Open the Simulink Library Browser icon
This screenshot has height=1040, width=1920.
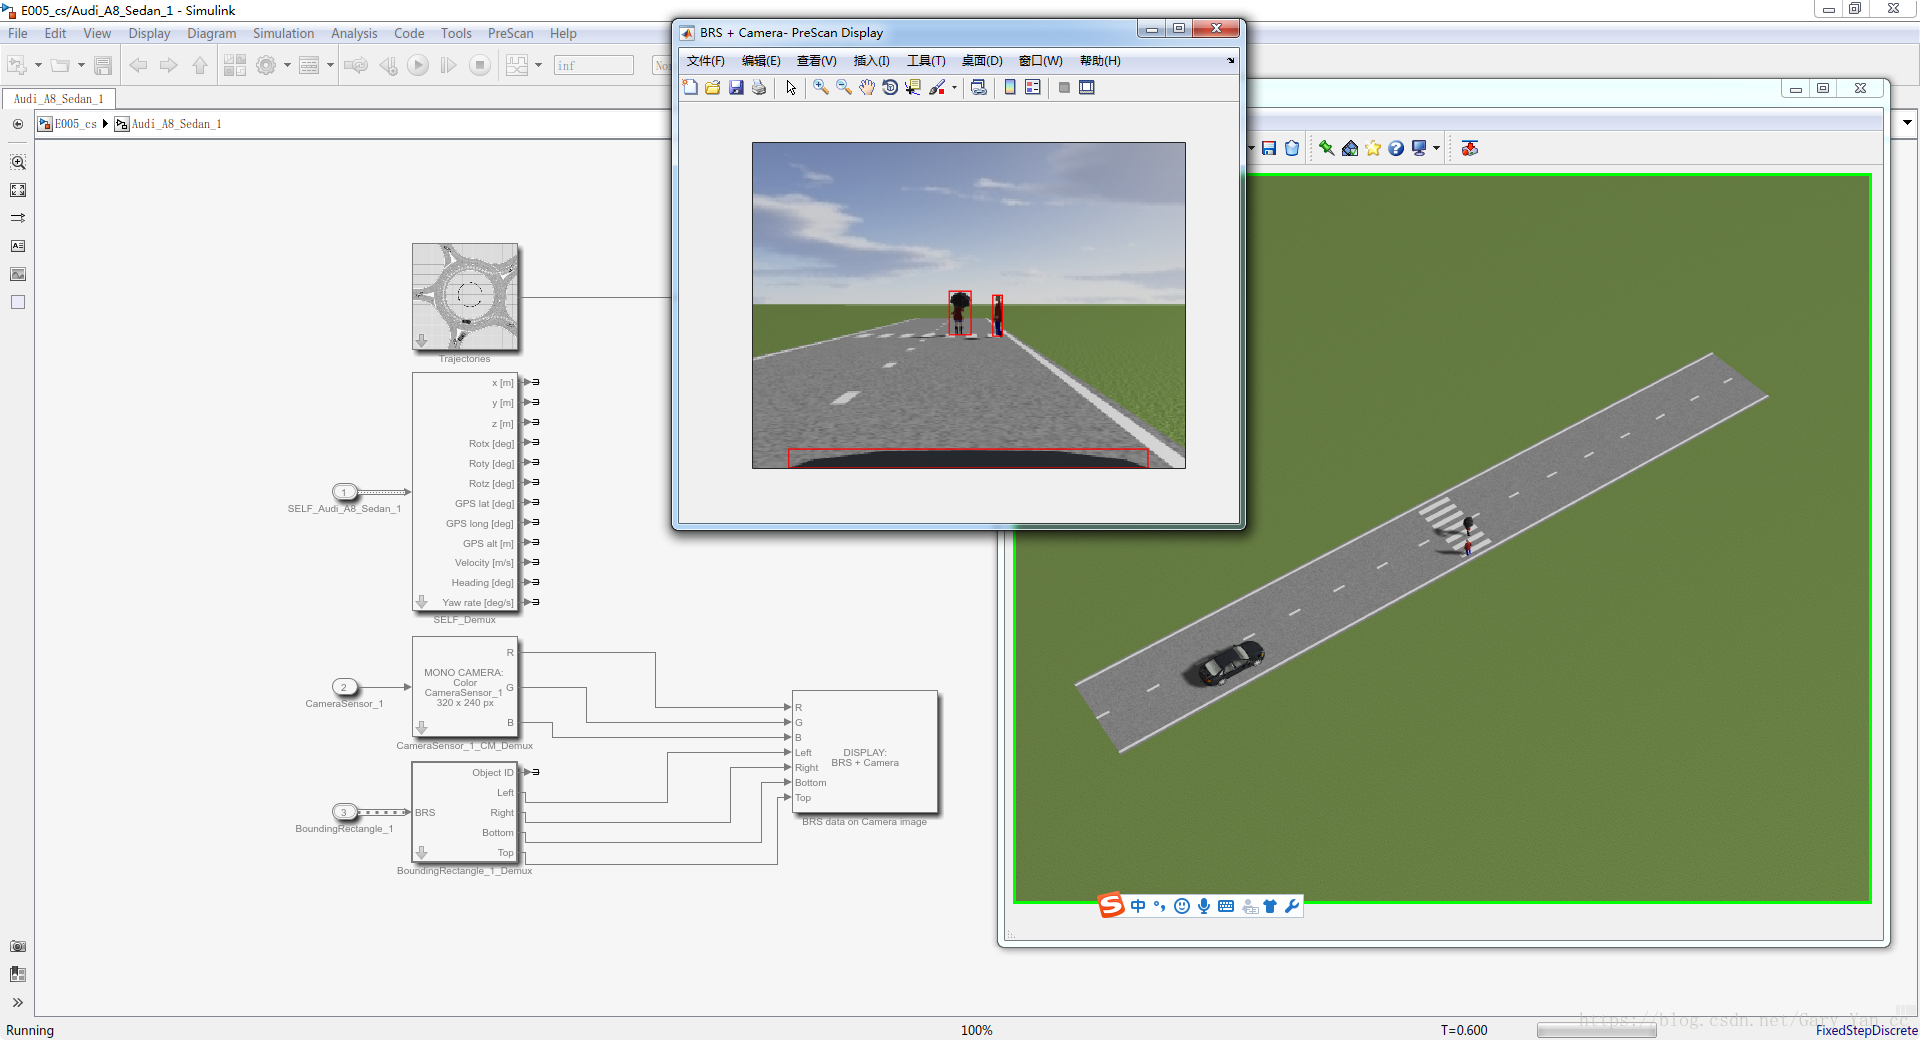(x=235, y=66)
